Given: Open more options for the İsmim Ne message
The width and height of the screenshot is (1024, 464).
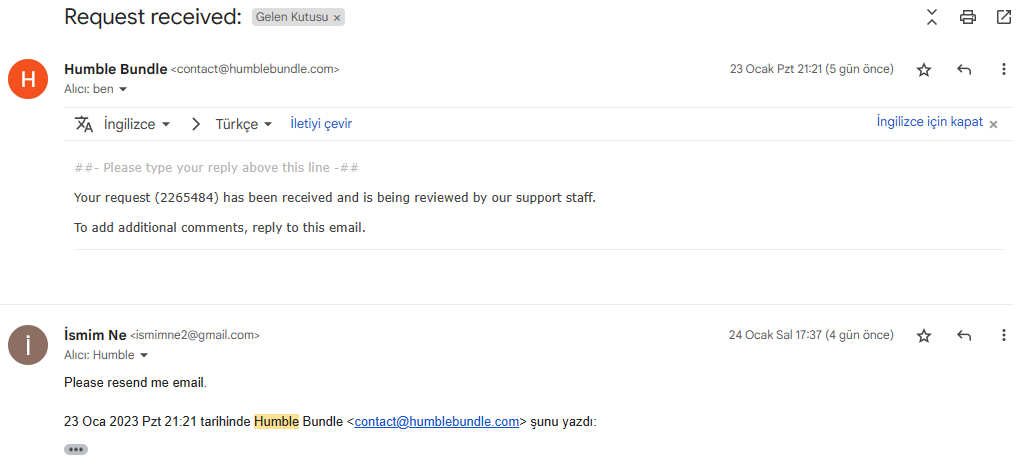Looking at the screenshot, I should coord(1003,336).
